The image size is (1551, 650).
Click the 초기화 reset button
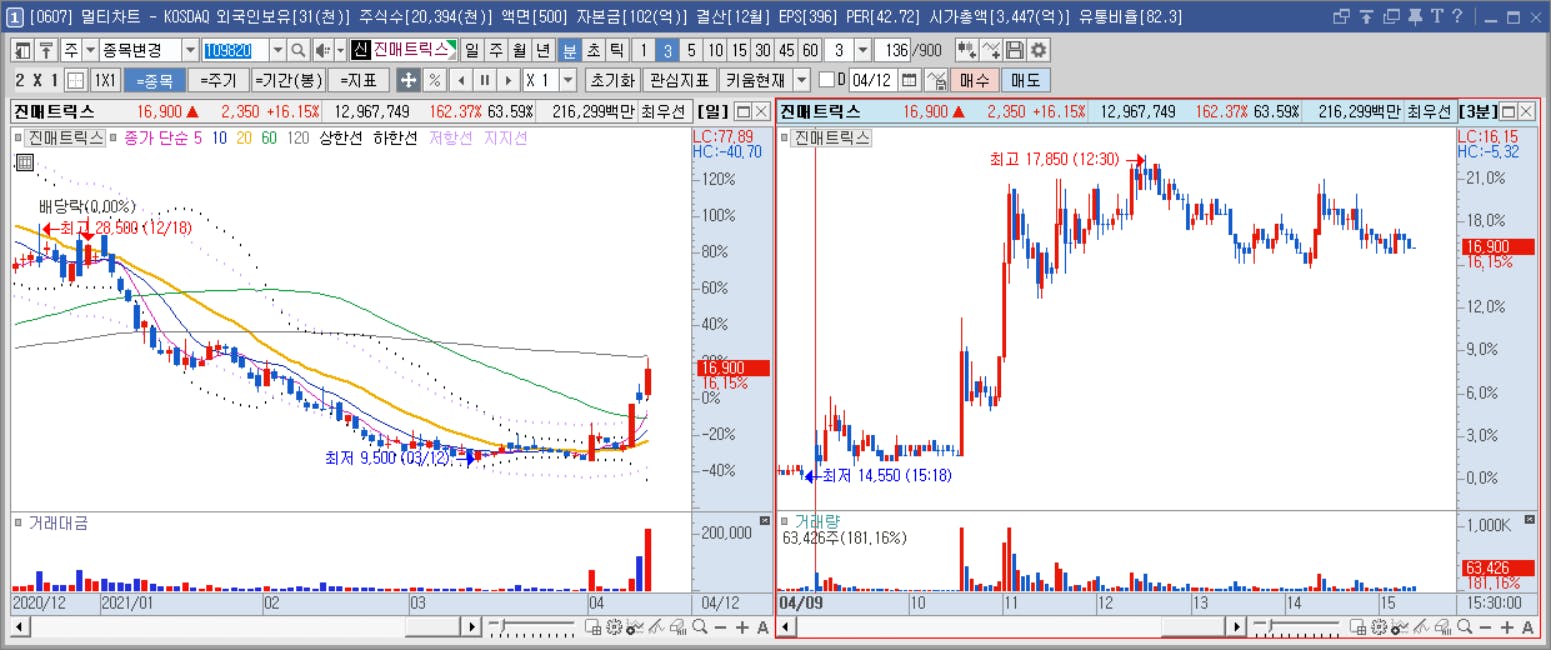click(612, 80)
